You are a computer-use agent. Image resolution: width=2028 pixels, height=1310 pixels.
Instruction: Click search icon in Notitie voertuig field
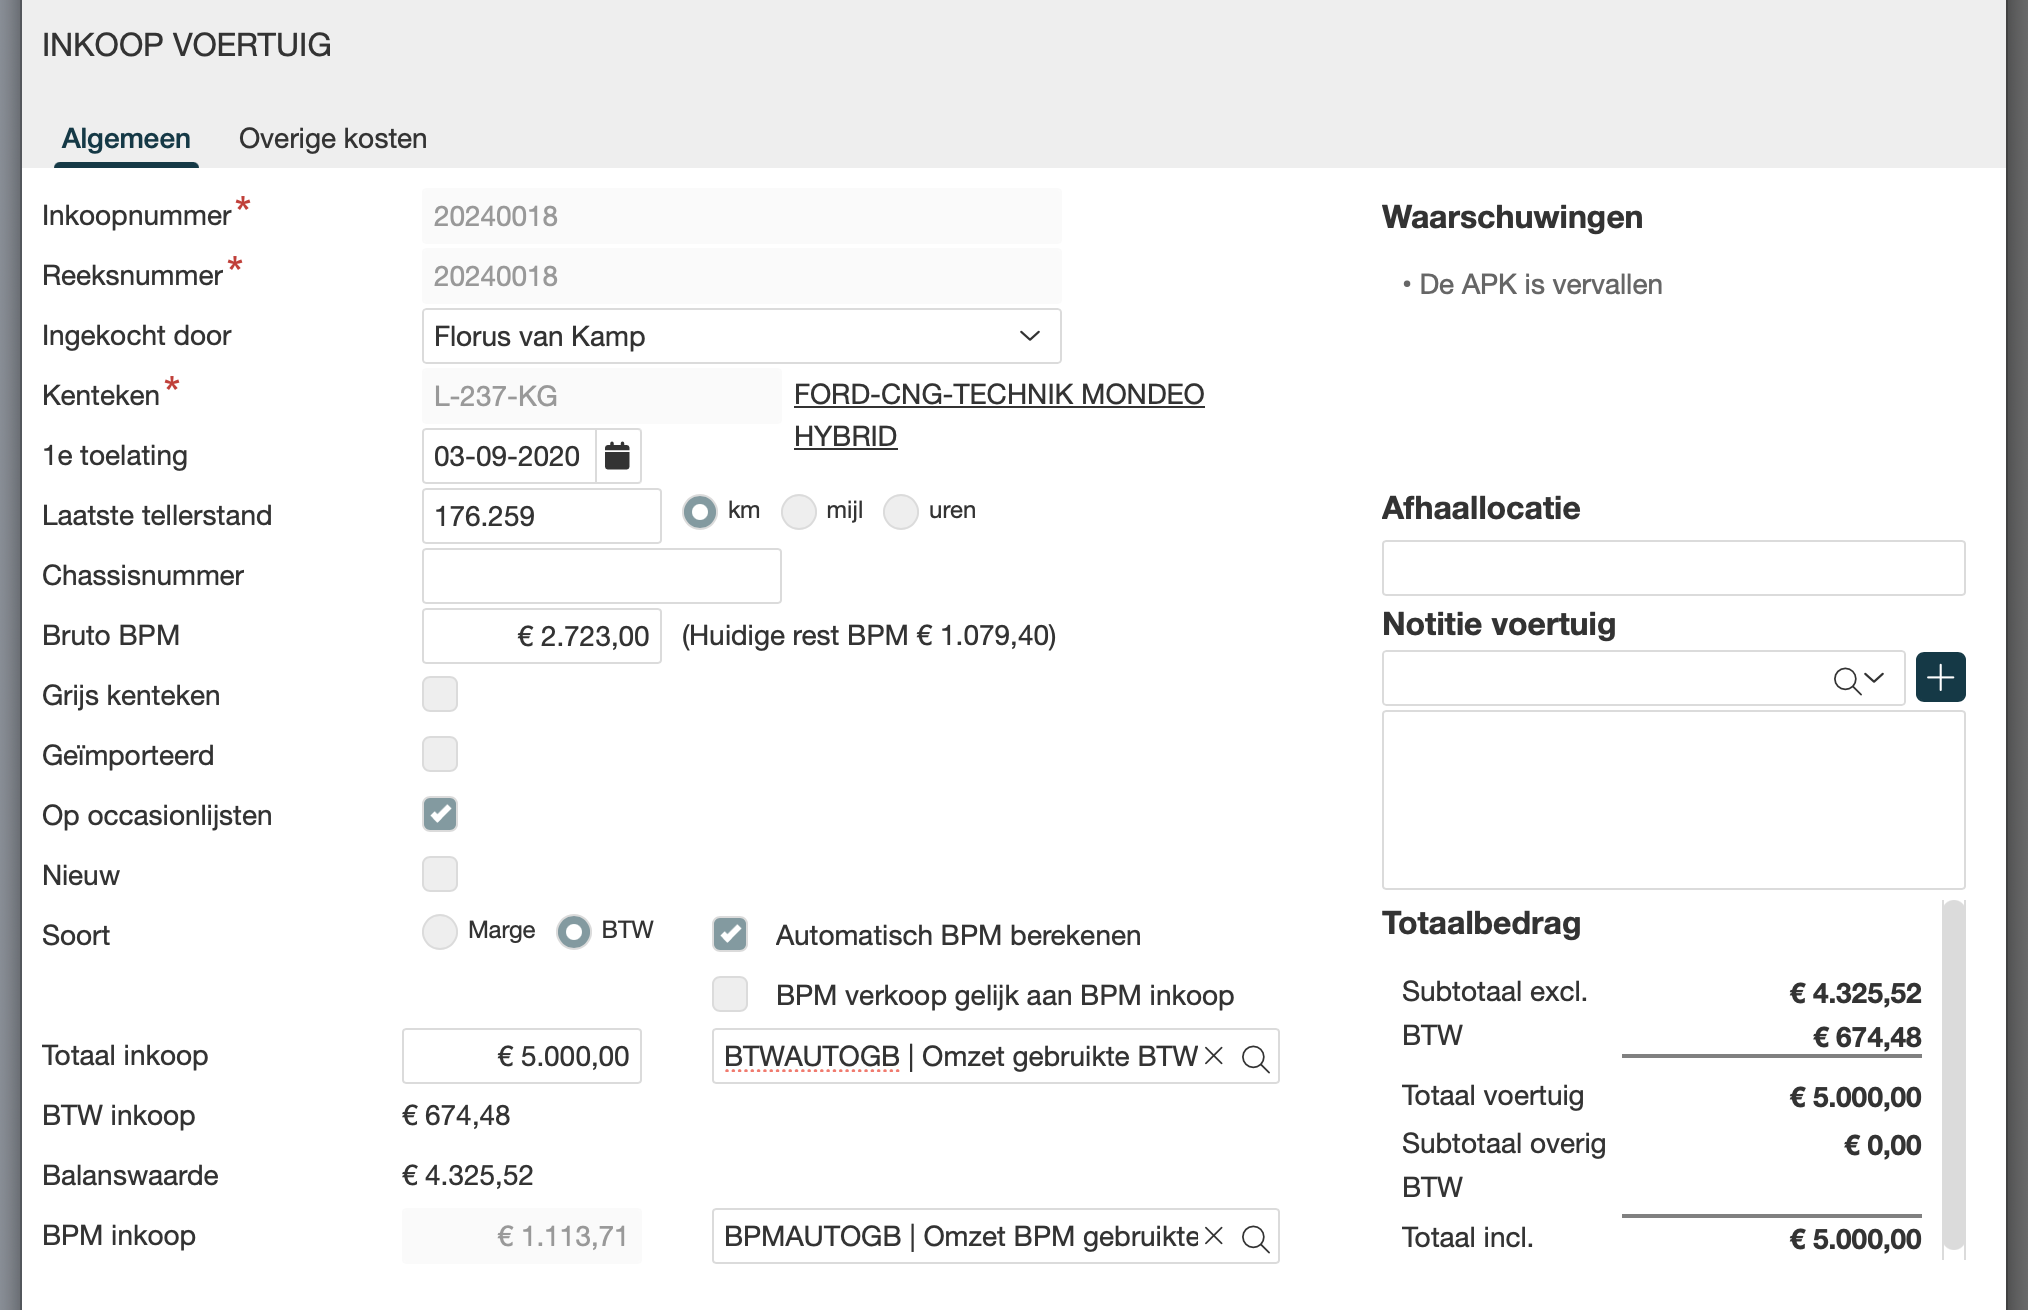tap(1846, 680)
